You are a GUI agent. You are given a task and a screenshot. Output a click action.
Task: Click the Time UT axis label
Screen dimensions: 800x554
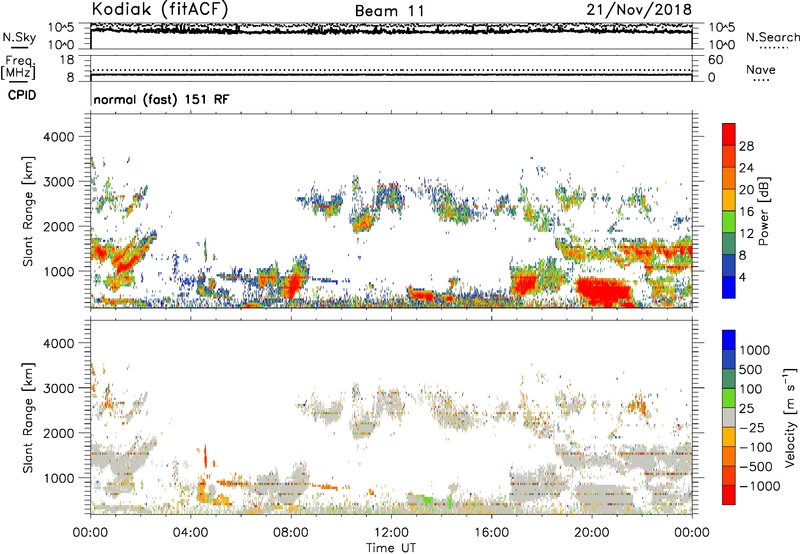point(391,548)
